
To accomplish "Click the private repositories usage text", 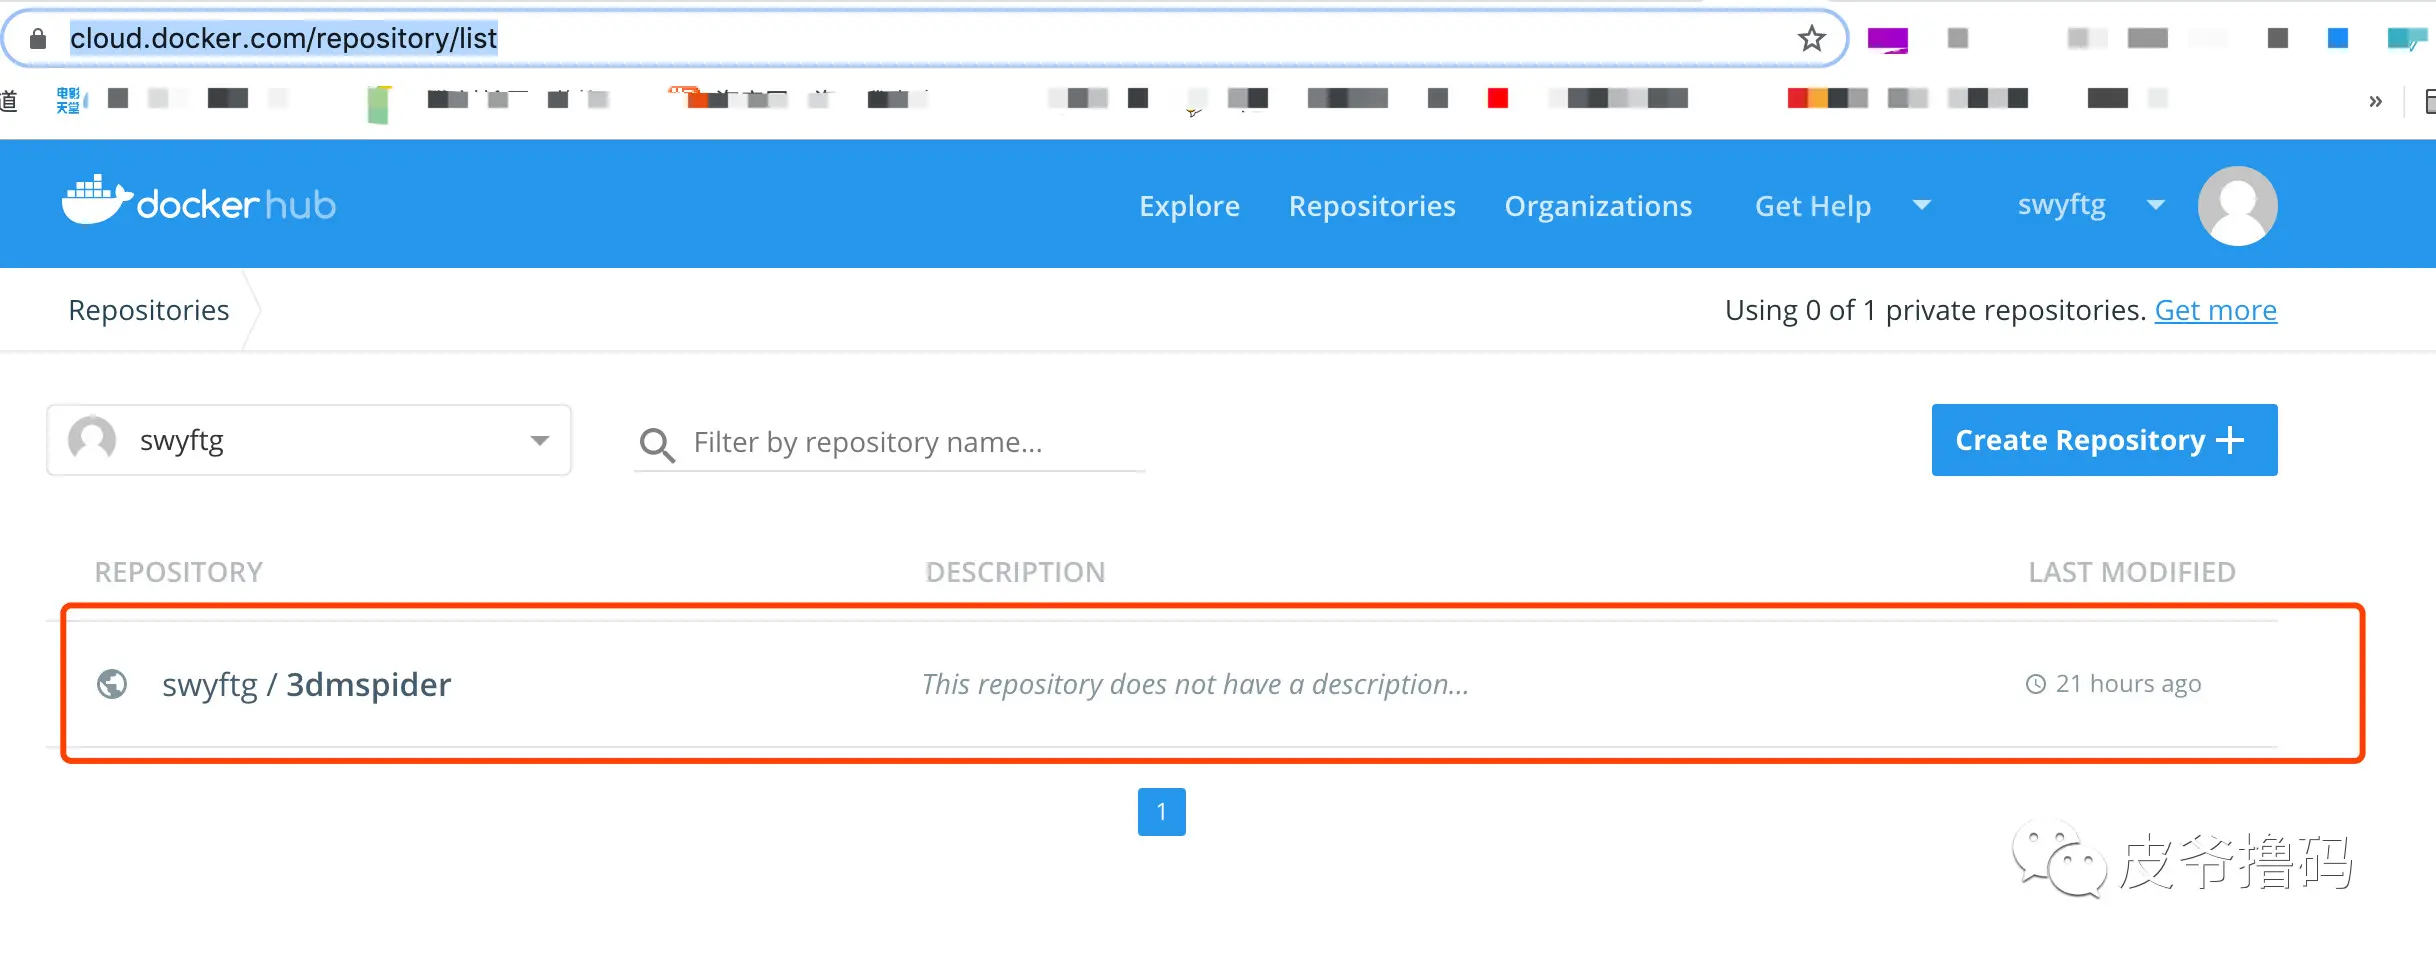I will (x=1935, y=311).
